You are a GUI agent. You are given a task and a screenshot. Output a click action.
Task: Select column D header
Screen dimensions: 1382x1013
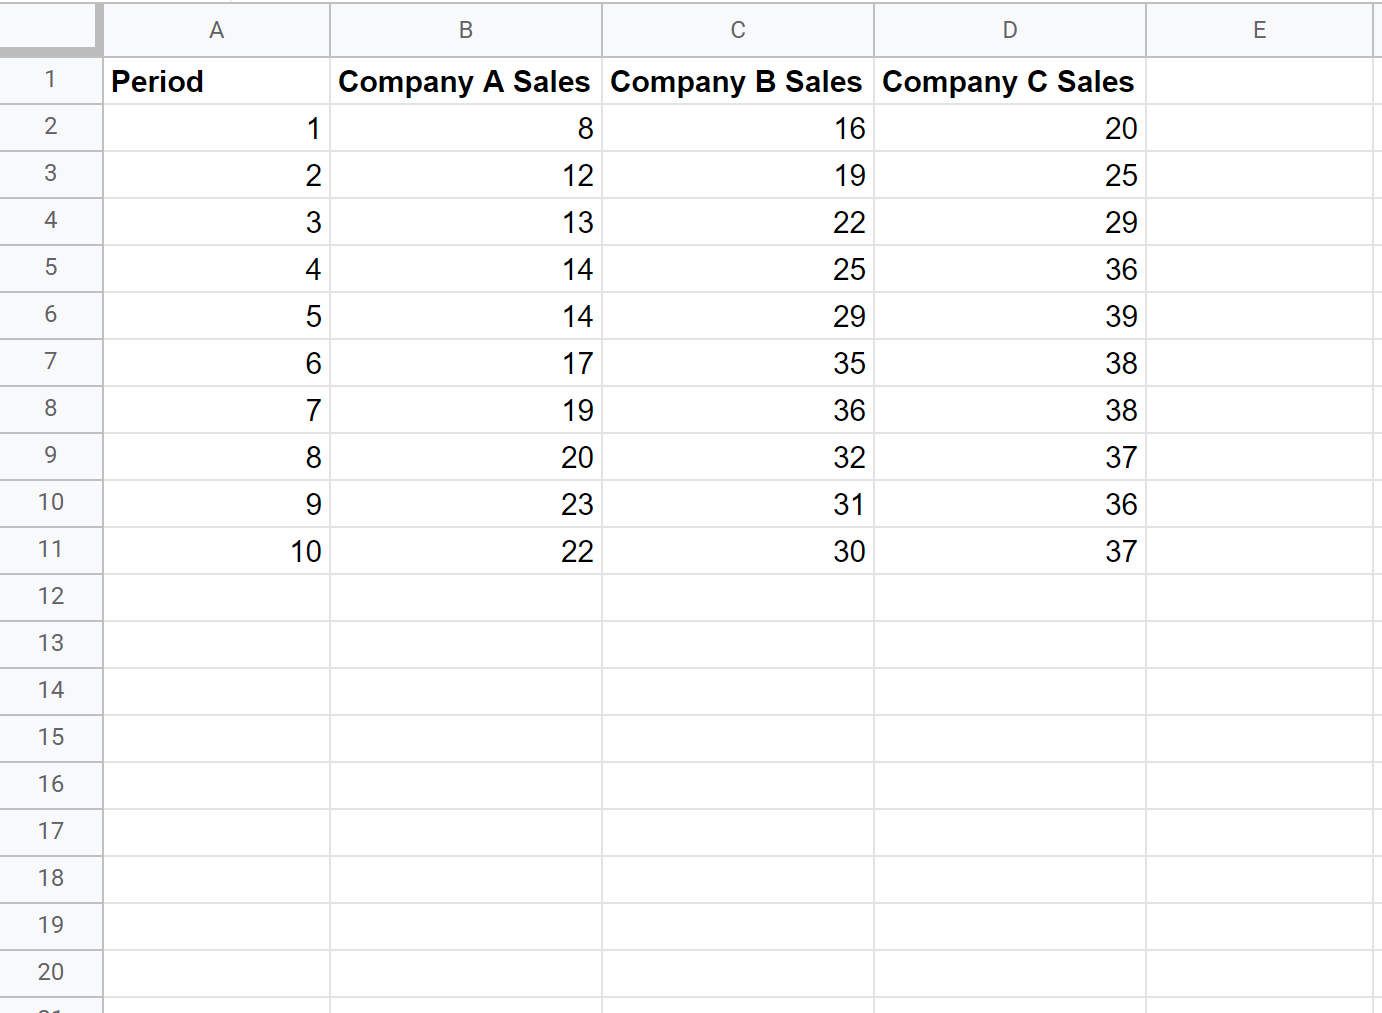pos(1010,30)
